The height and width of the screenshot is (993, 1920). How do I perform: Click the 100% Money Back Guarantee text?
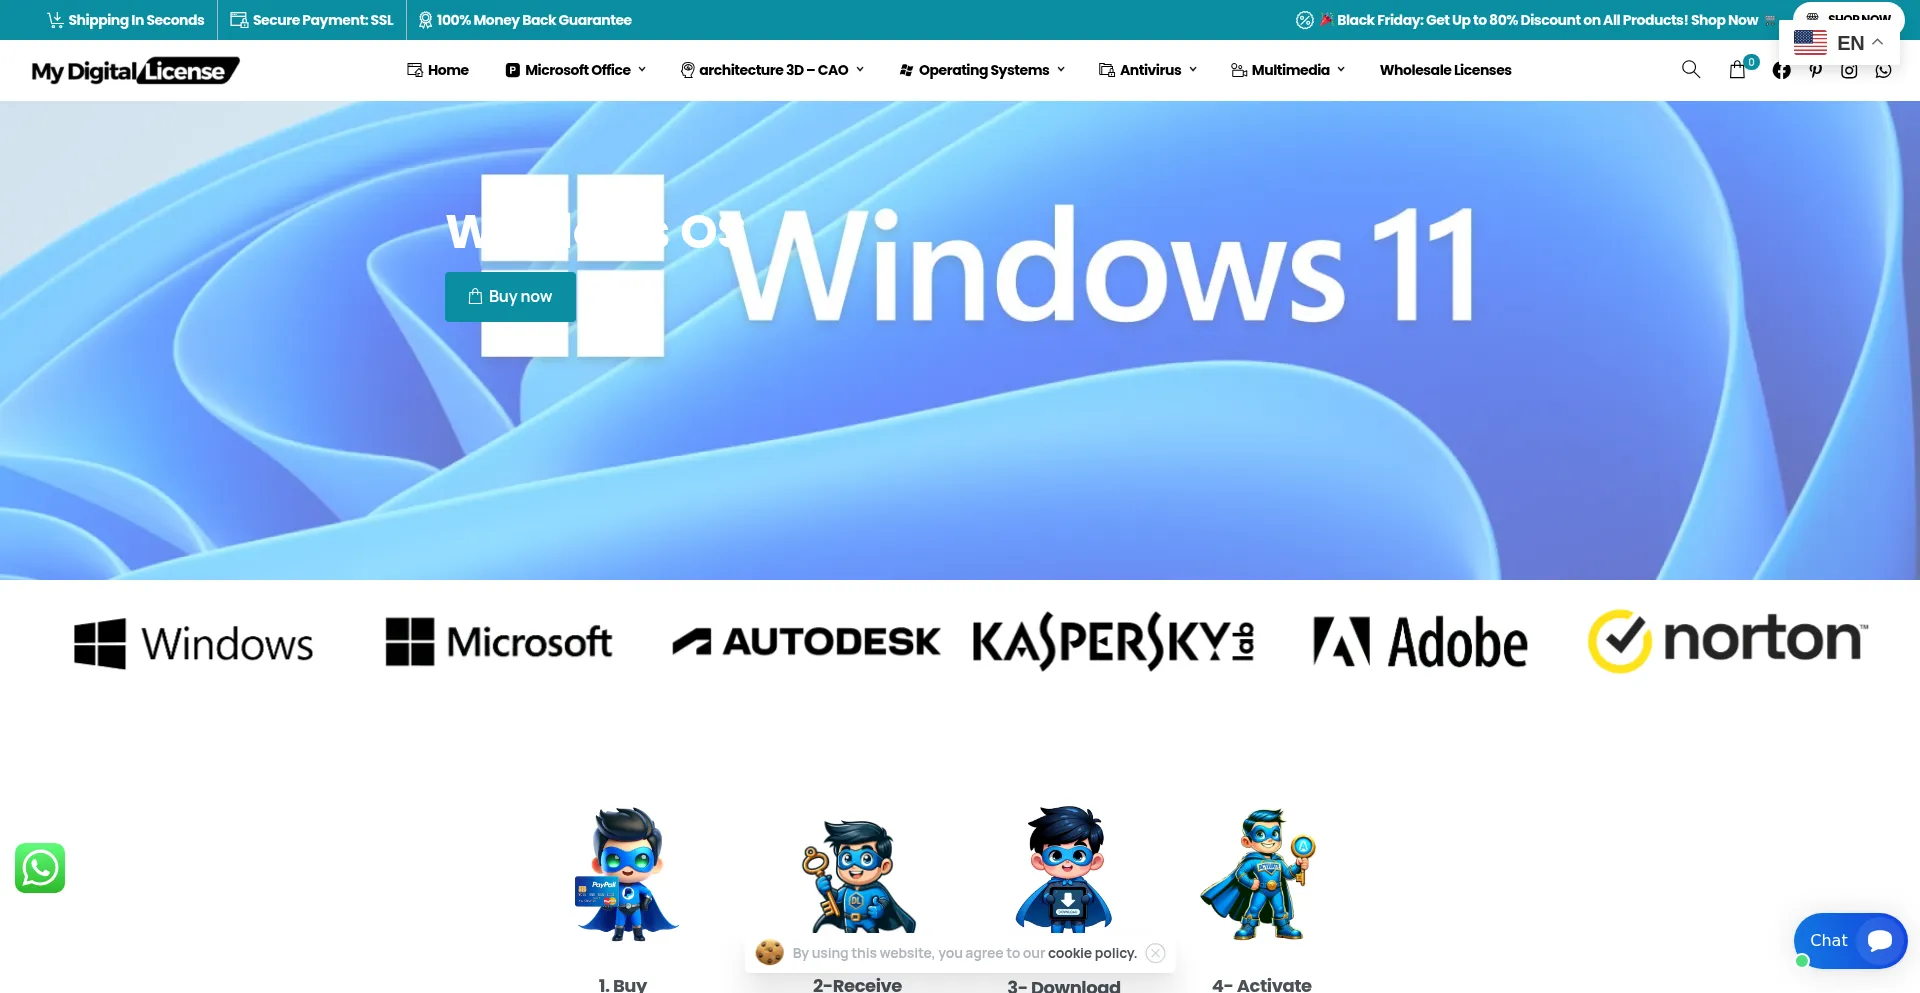pyautogui.click(x=534, y=20)
